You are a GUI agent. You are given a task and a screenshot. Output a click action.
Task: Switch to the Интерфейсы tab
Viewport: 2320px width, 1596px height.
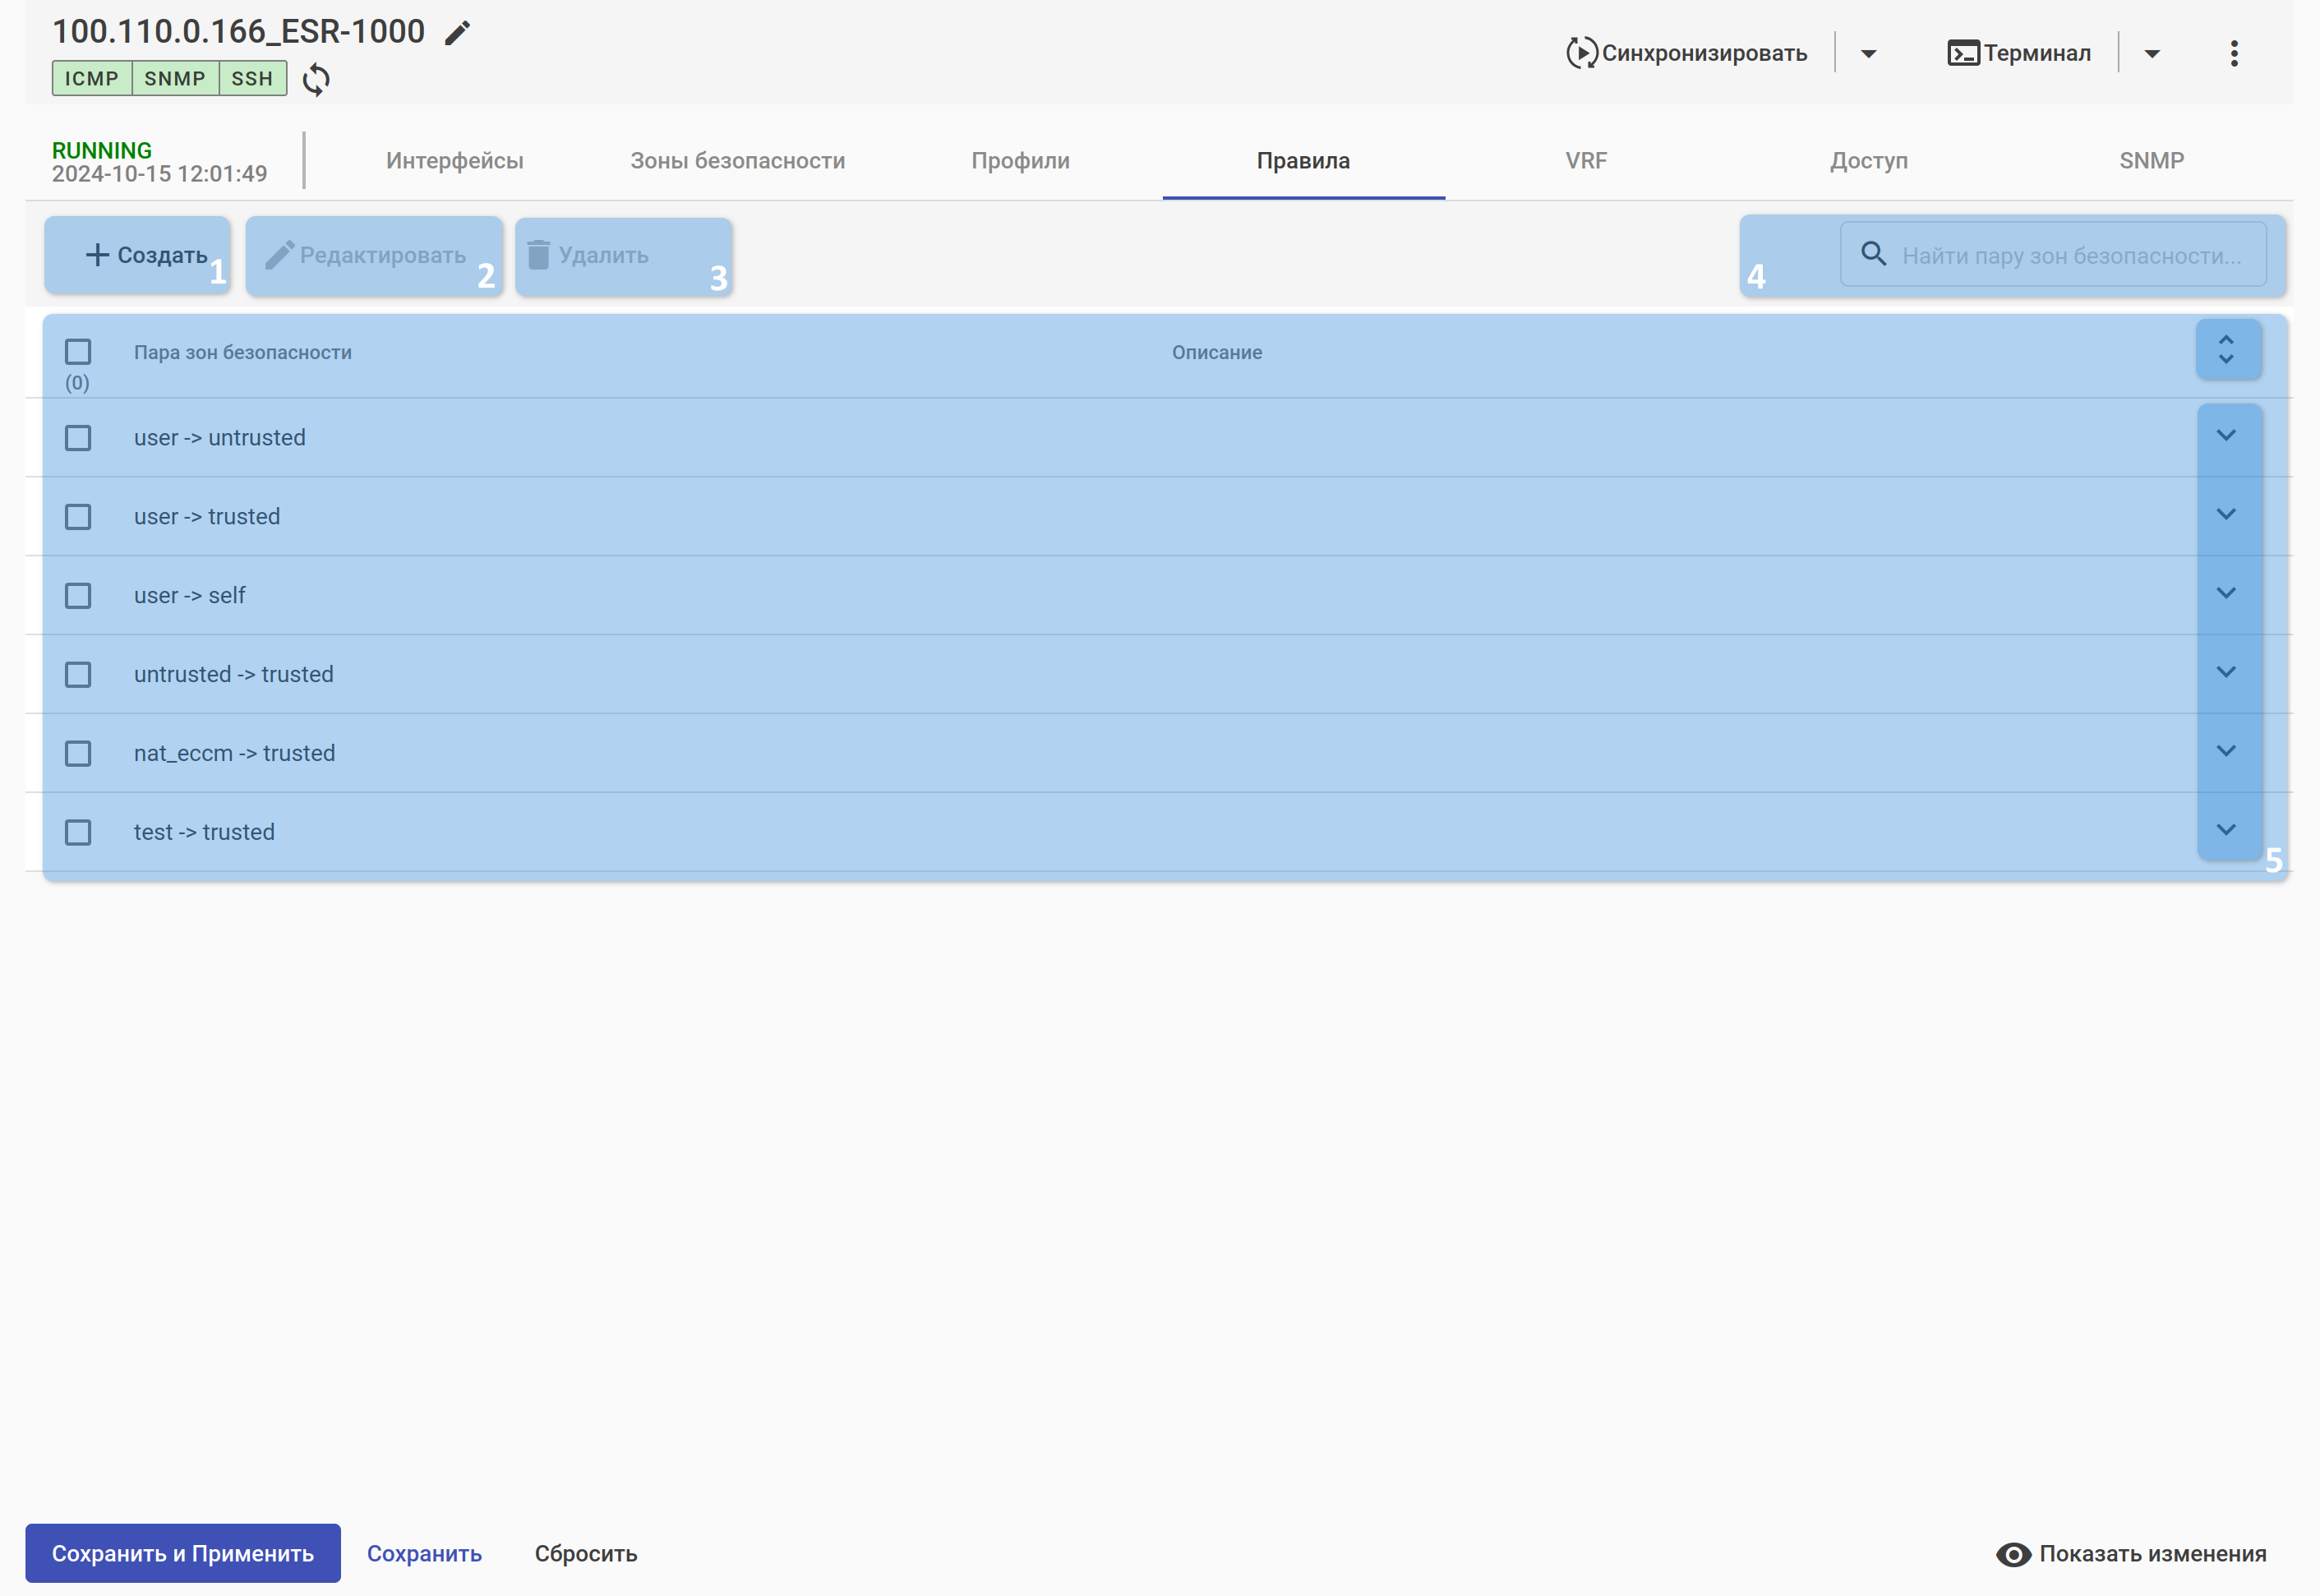pyautogui.click(x=454, y=161)
